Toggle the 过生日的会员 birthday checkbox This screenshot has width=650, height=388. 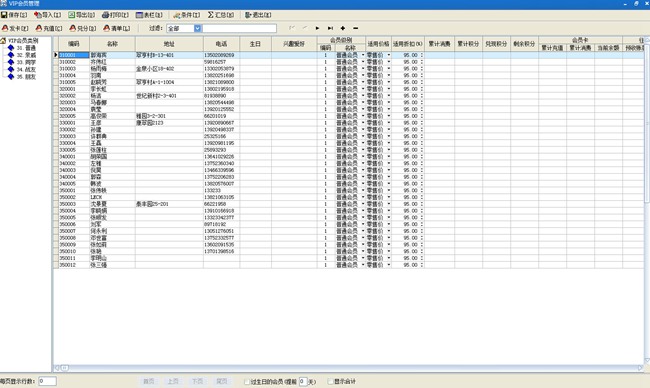click(x=247, y=381)
